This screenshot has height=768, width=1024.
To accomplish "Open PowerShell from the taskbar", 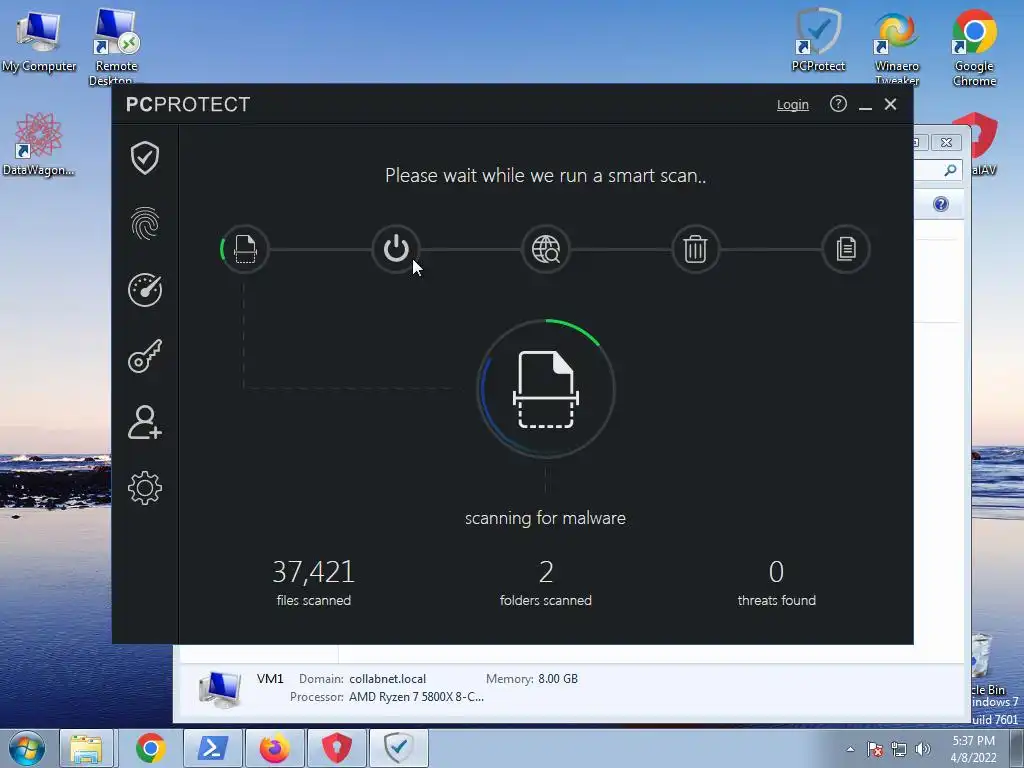I will coord(213,748).
